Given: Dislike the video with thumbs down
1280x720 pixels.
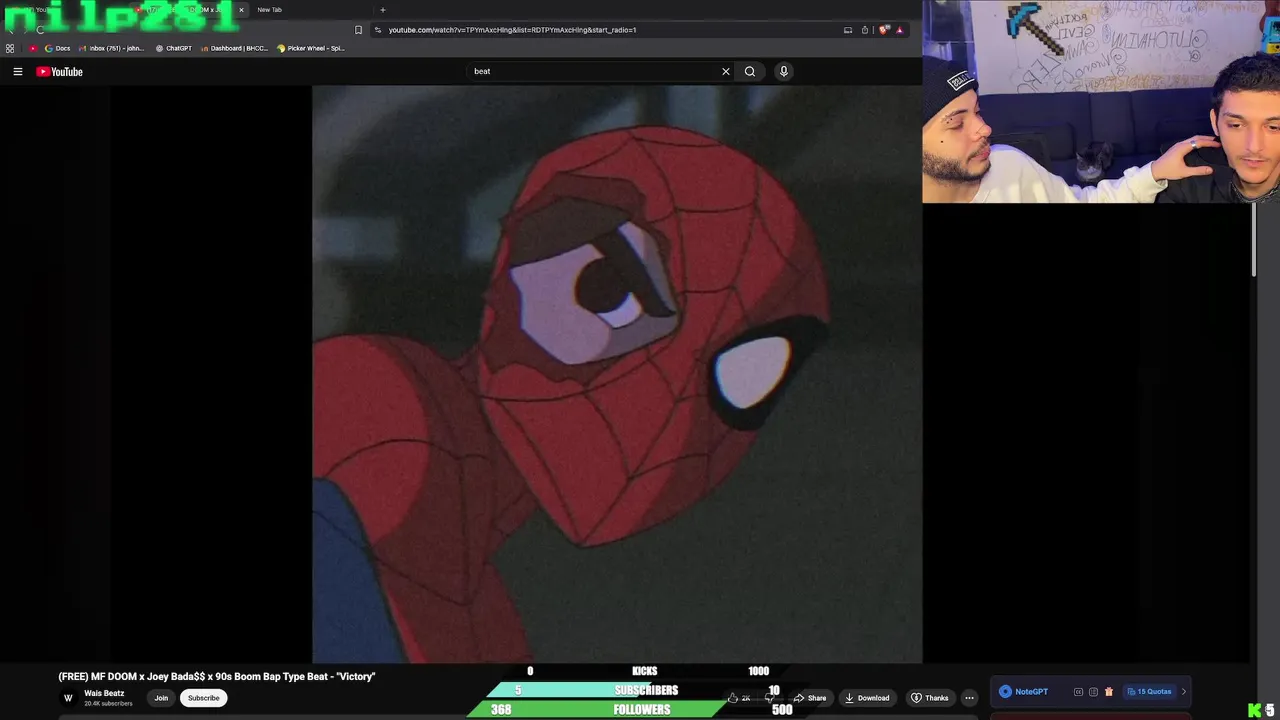Looking at the screenshot, I should (769, 698).
